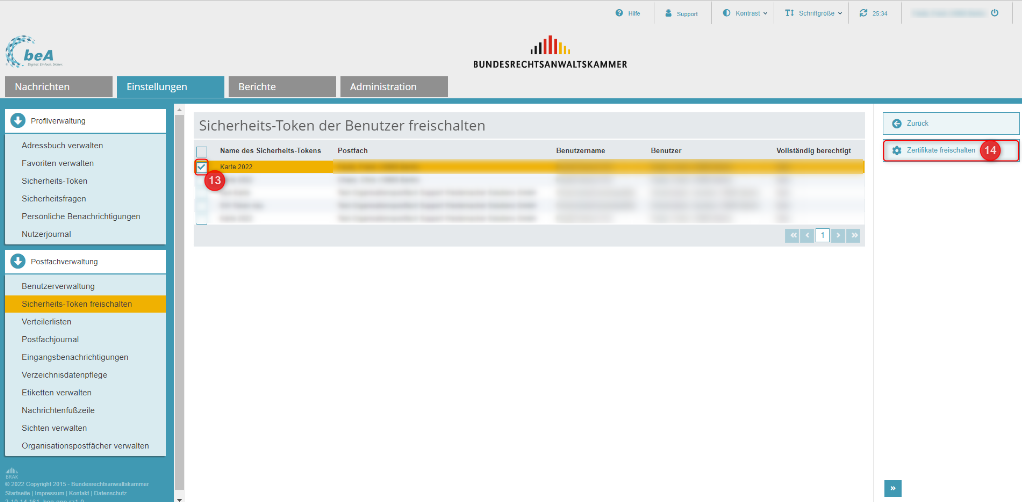Switch to the Nachrichten tab
The image size is (1022, 502).
point(59,87)
